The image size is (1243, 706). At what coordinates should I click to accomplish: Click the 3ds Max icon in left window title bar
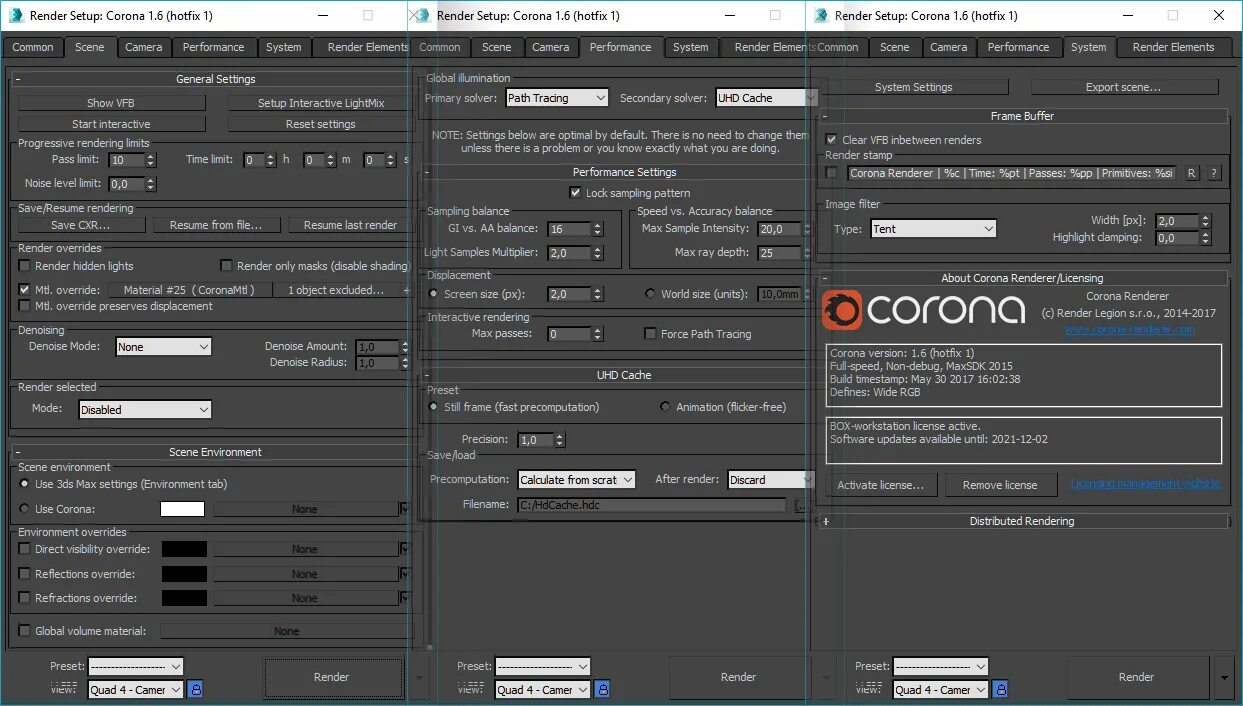pos(15,15)
